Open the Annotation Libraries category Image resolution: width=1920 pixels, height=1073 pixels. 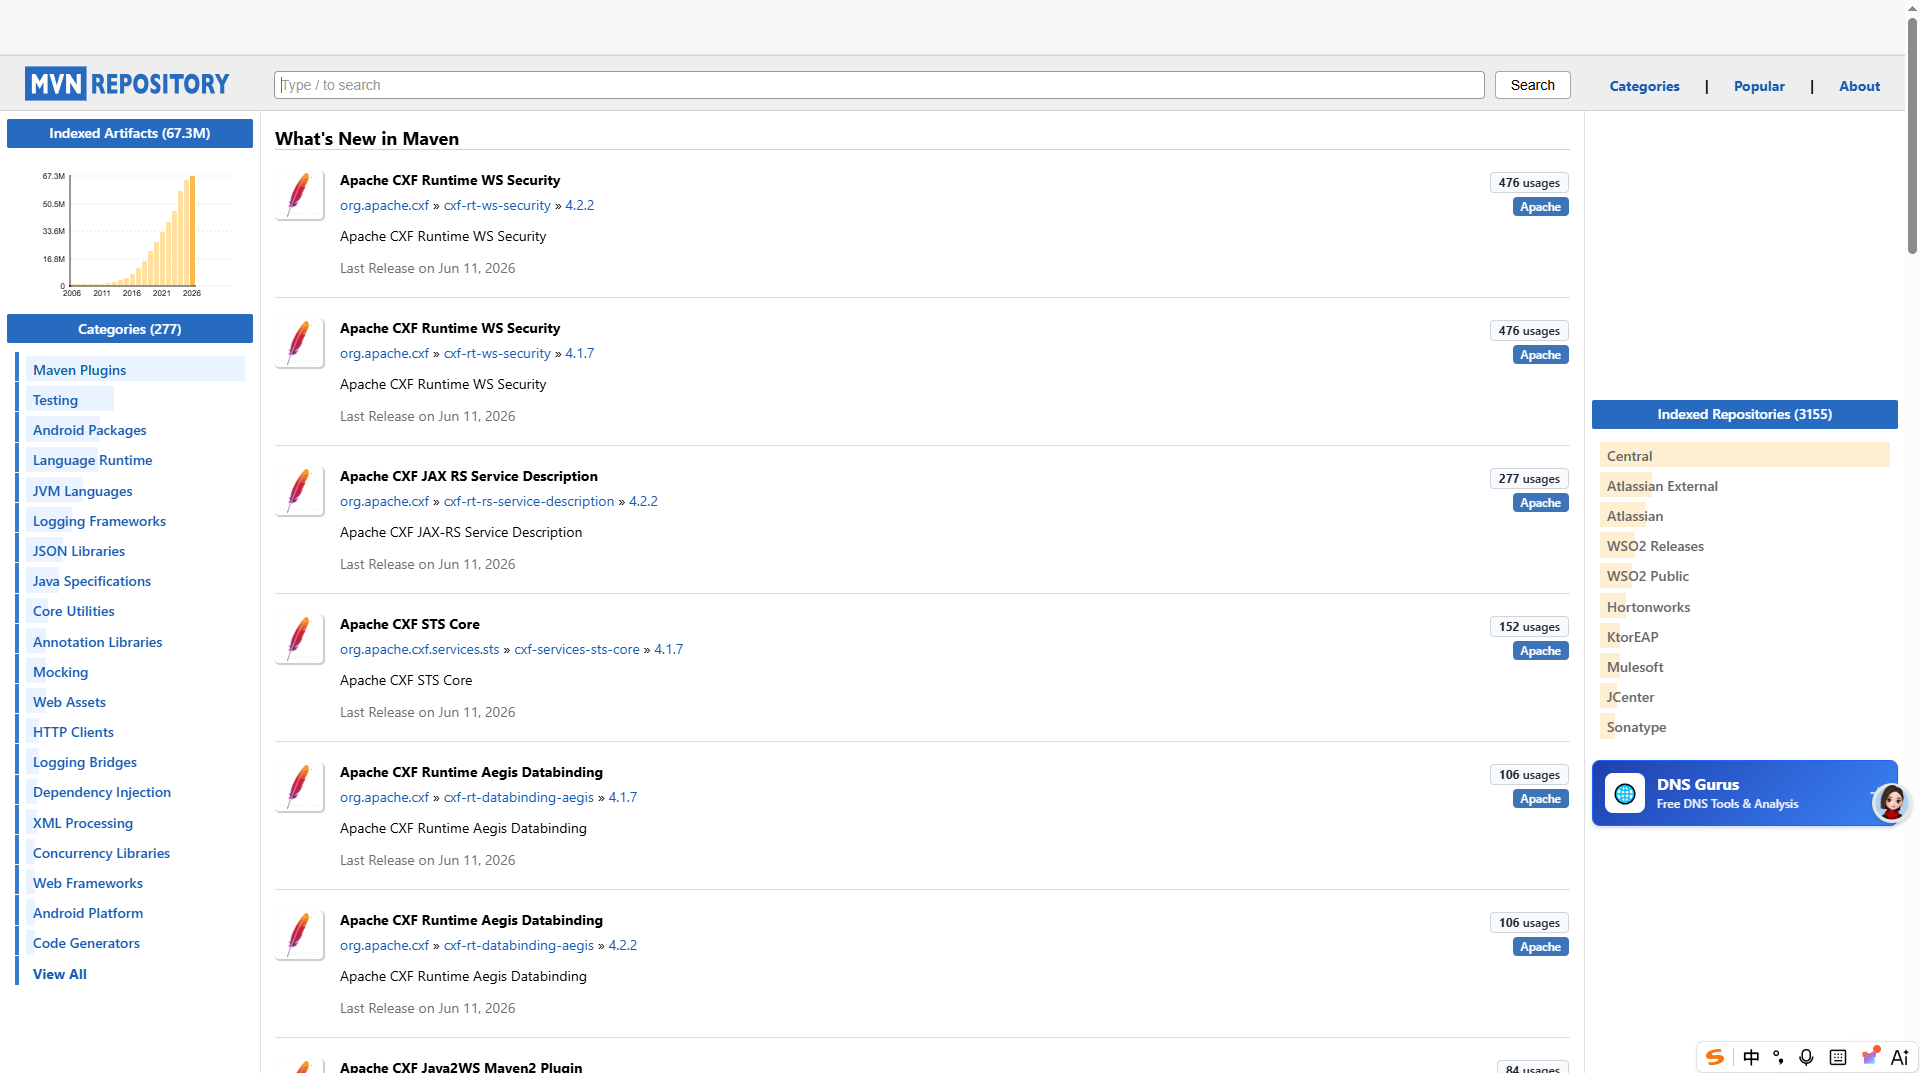point(97,642)
